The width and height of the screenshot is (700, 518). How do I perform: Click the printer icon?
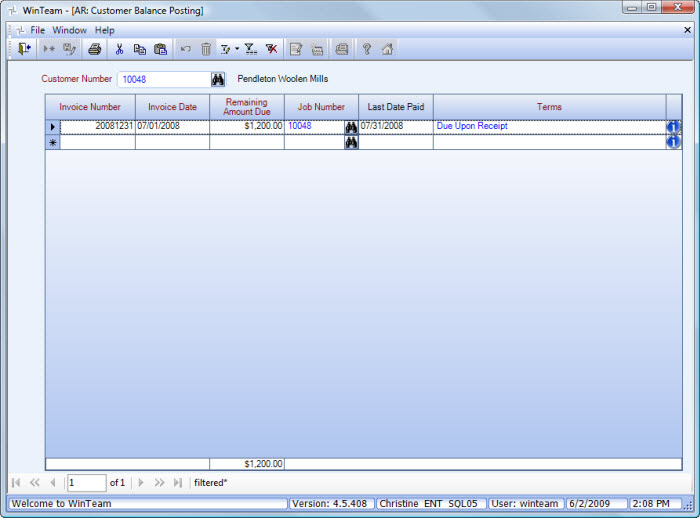click(95, 49)
